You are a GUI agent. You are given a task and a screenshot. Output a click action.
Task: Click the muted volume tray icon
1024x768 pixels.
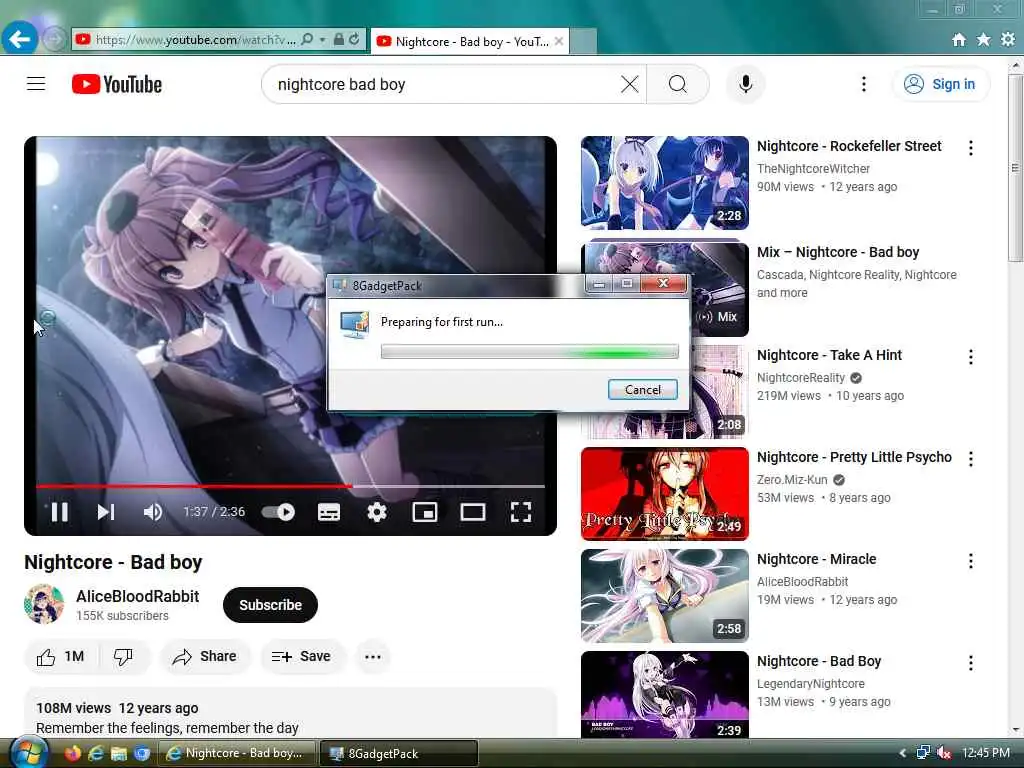(944, 753)
